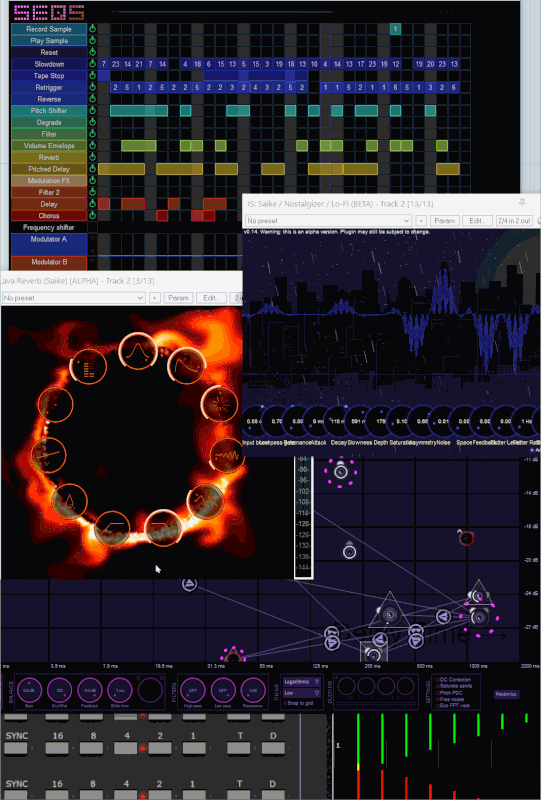Click the Resonance filter knob
The image size is (541, 800).
pos(253,690)
